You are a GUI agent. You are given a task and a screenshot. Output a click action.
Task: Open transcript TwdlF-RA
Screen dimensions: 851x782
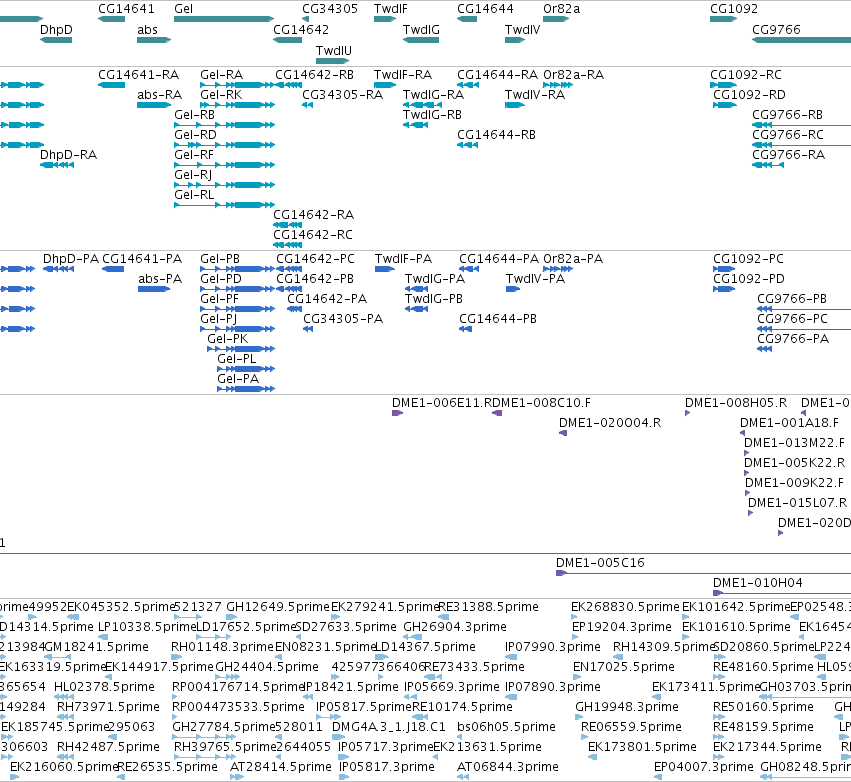tap(403, 74)
